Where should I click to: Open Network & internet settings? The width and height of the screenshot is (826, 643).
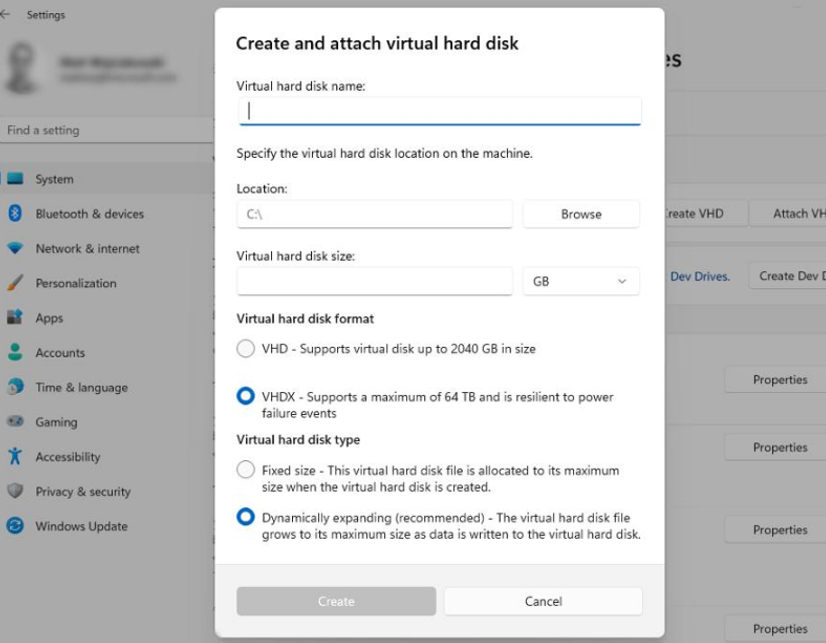107,248
